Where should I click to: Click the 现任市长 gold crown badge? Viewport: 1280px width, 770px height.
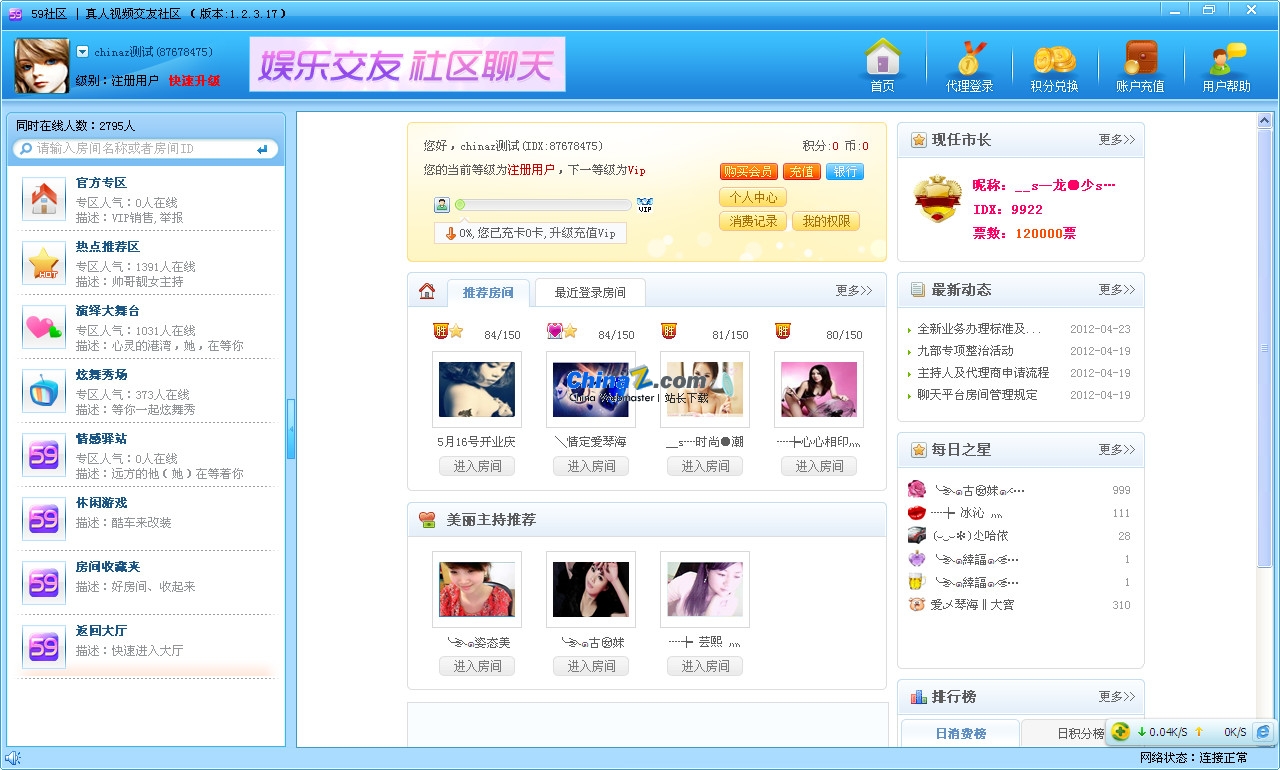click(937, 199)
